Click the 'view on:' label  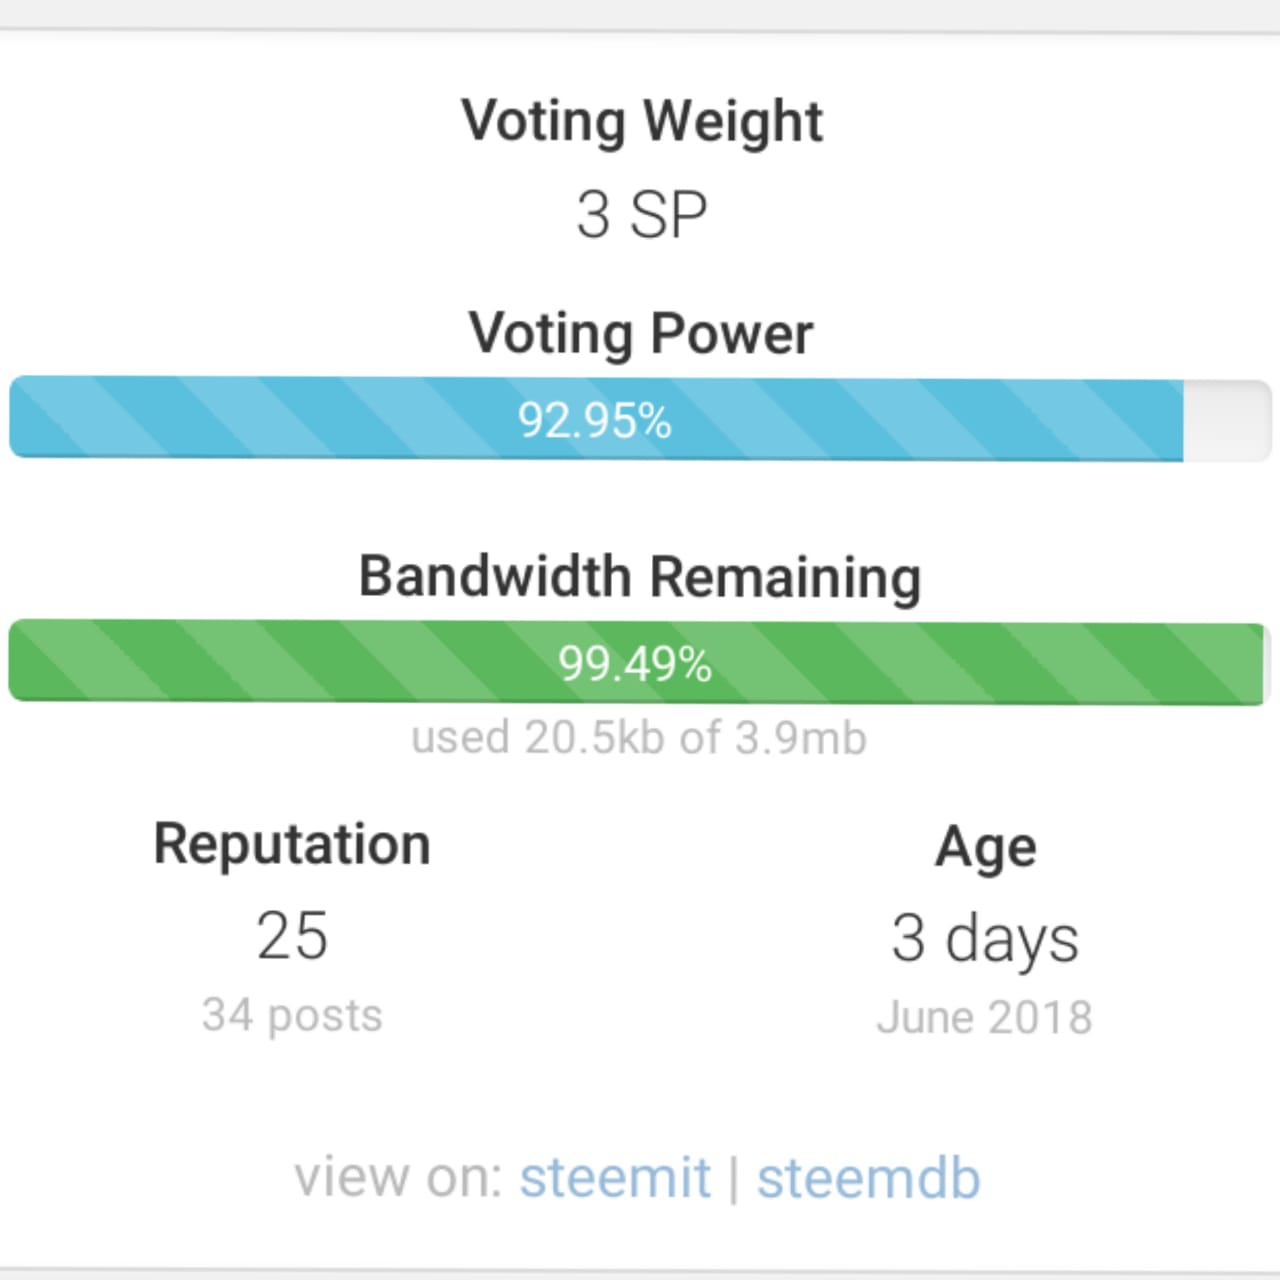398,1177
